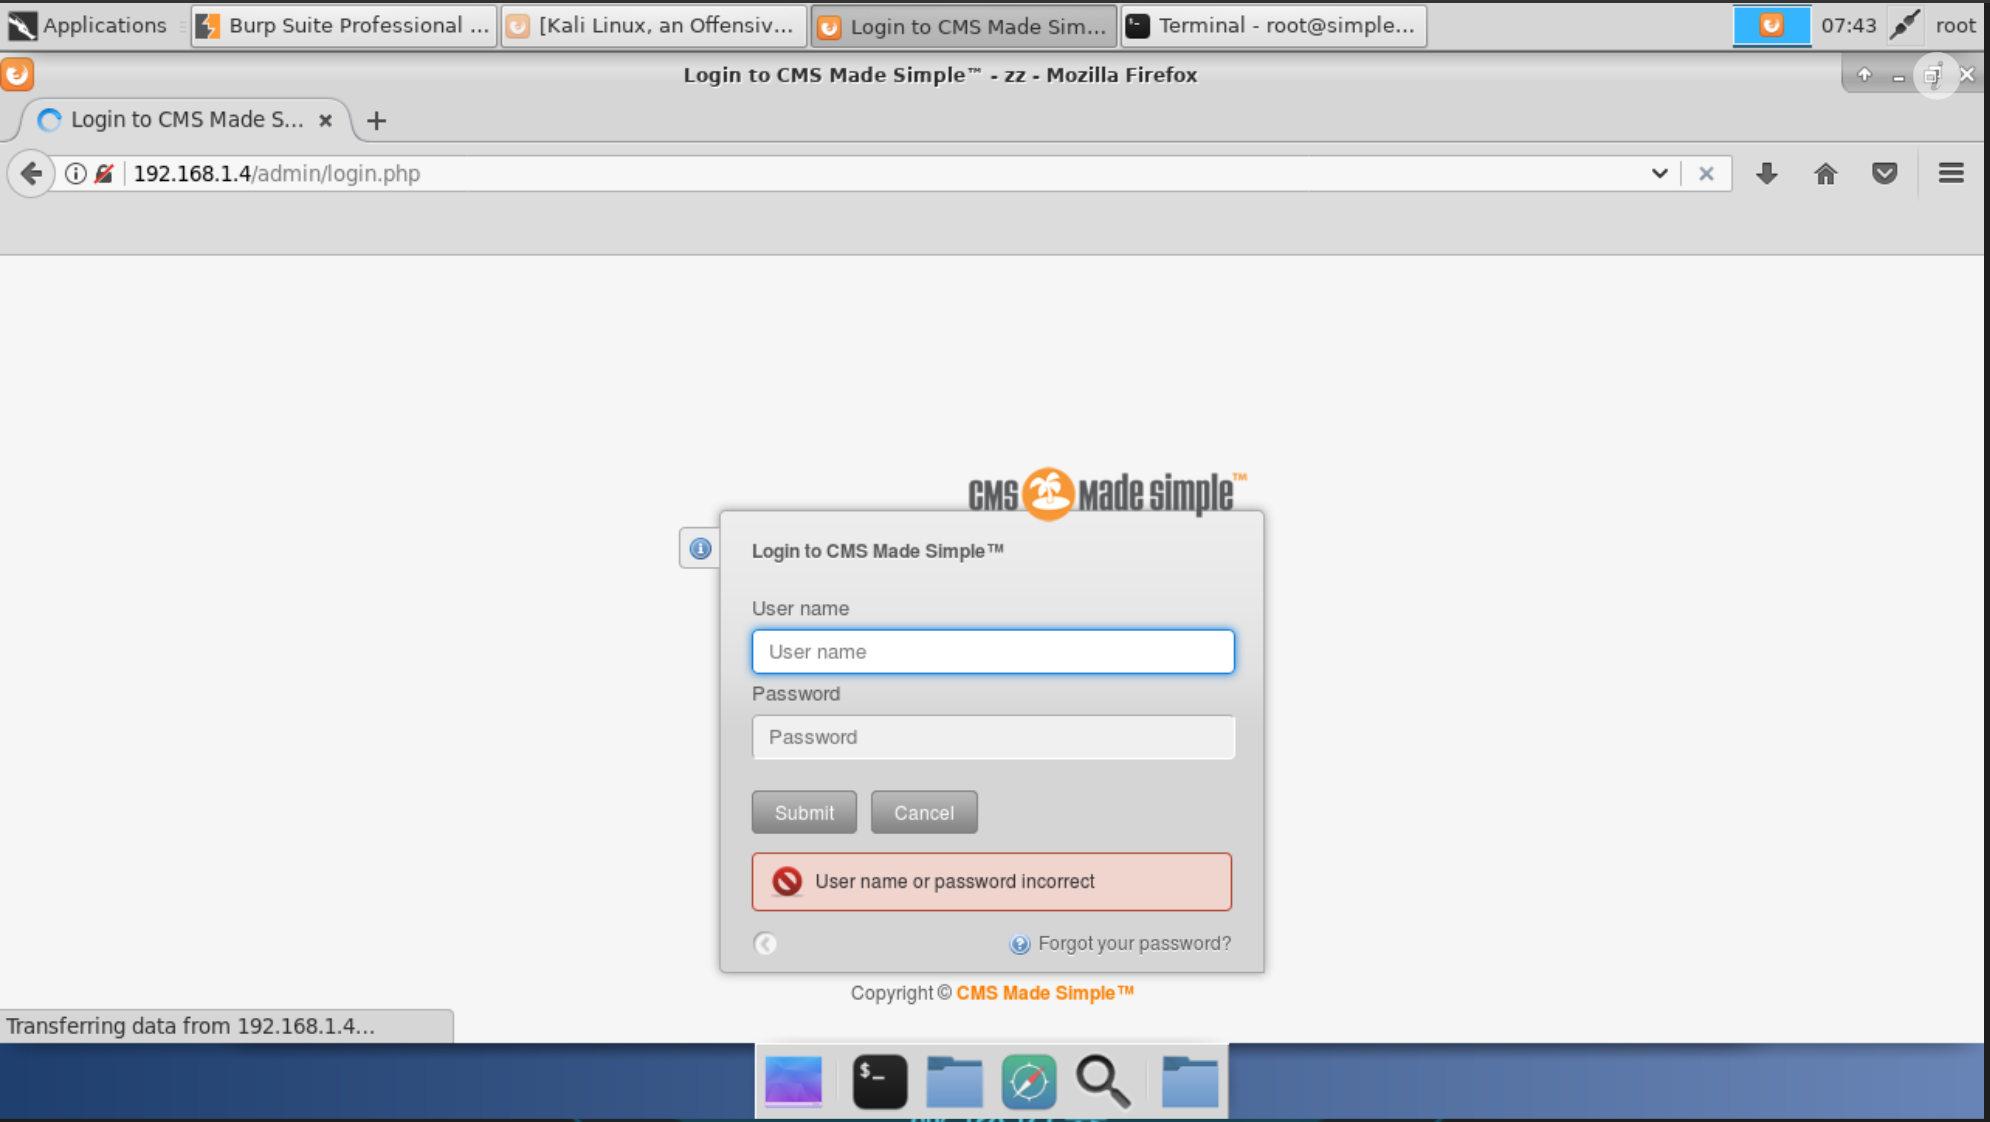
Task: Click the new tab plus button
Action: 377,120
